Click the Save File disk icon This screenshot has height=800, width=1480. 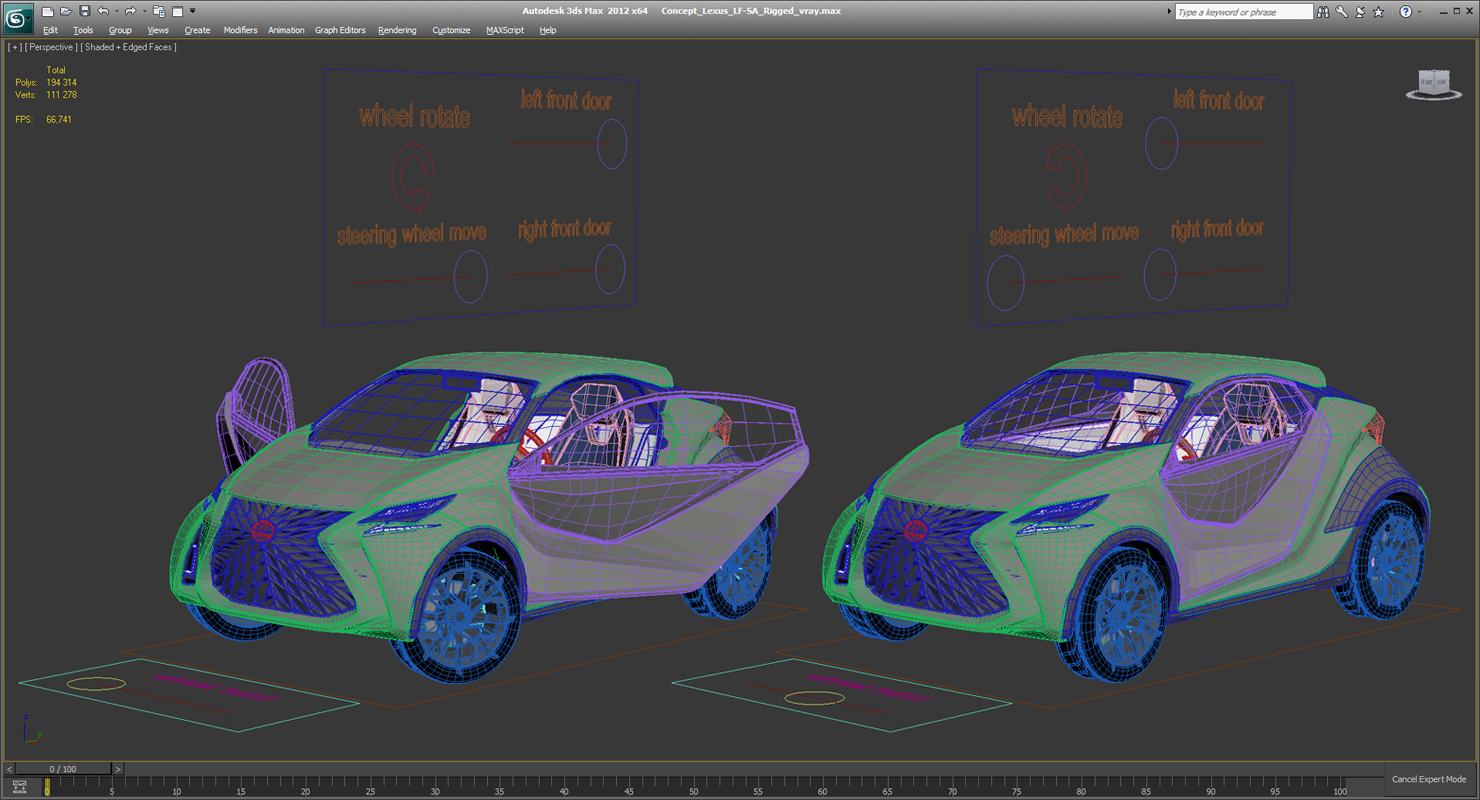click(85, 12)
